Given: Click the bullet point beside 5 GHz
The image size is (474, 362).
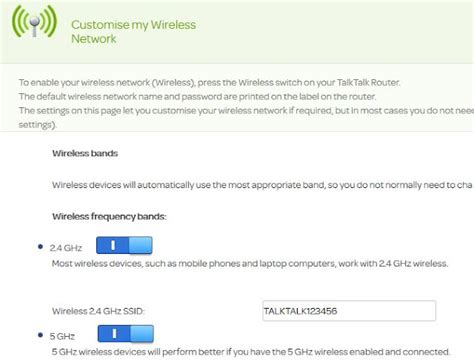Looking at the screenshot, I should coord(40,334).
